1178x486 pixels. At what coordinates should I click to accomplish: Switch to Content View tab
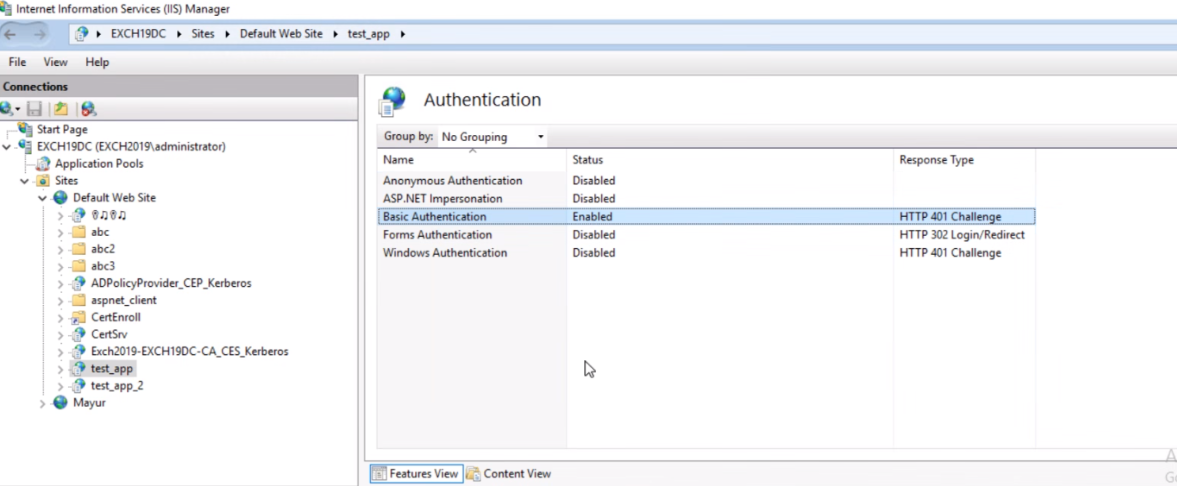[x=508, y=474]
